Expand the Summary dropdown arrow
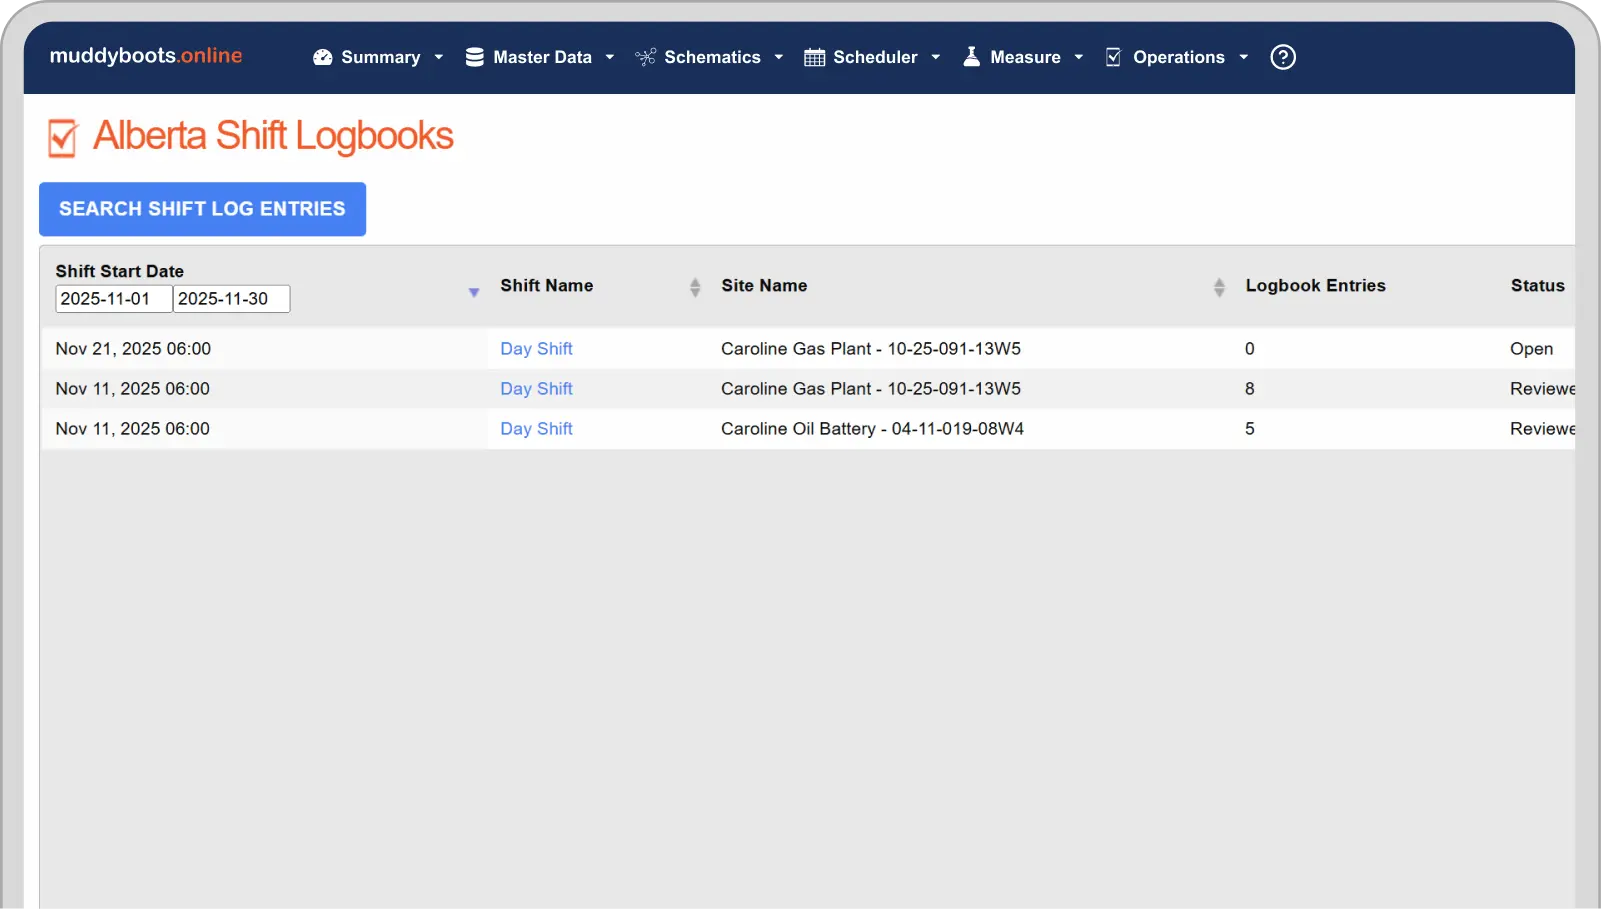The height and width of the screenshot is (909, 1601). coord(438,58)
